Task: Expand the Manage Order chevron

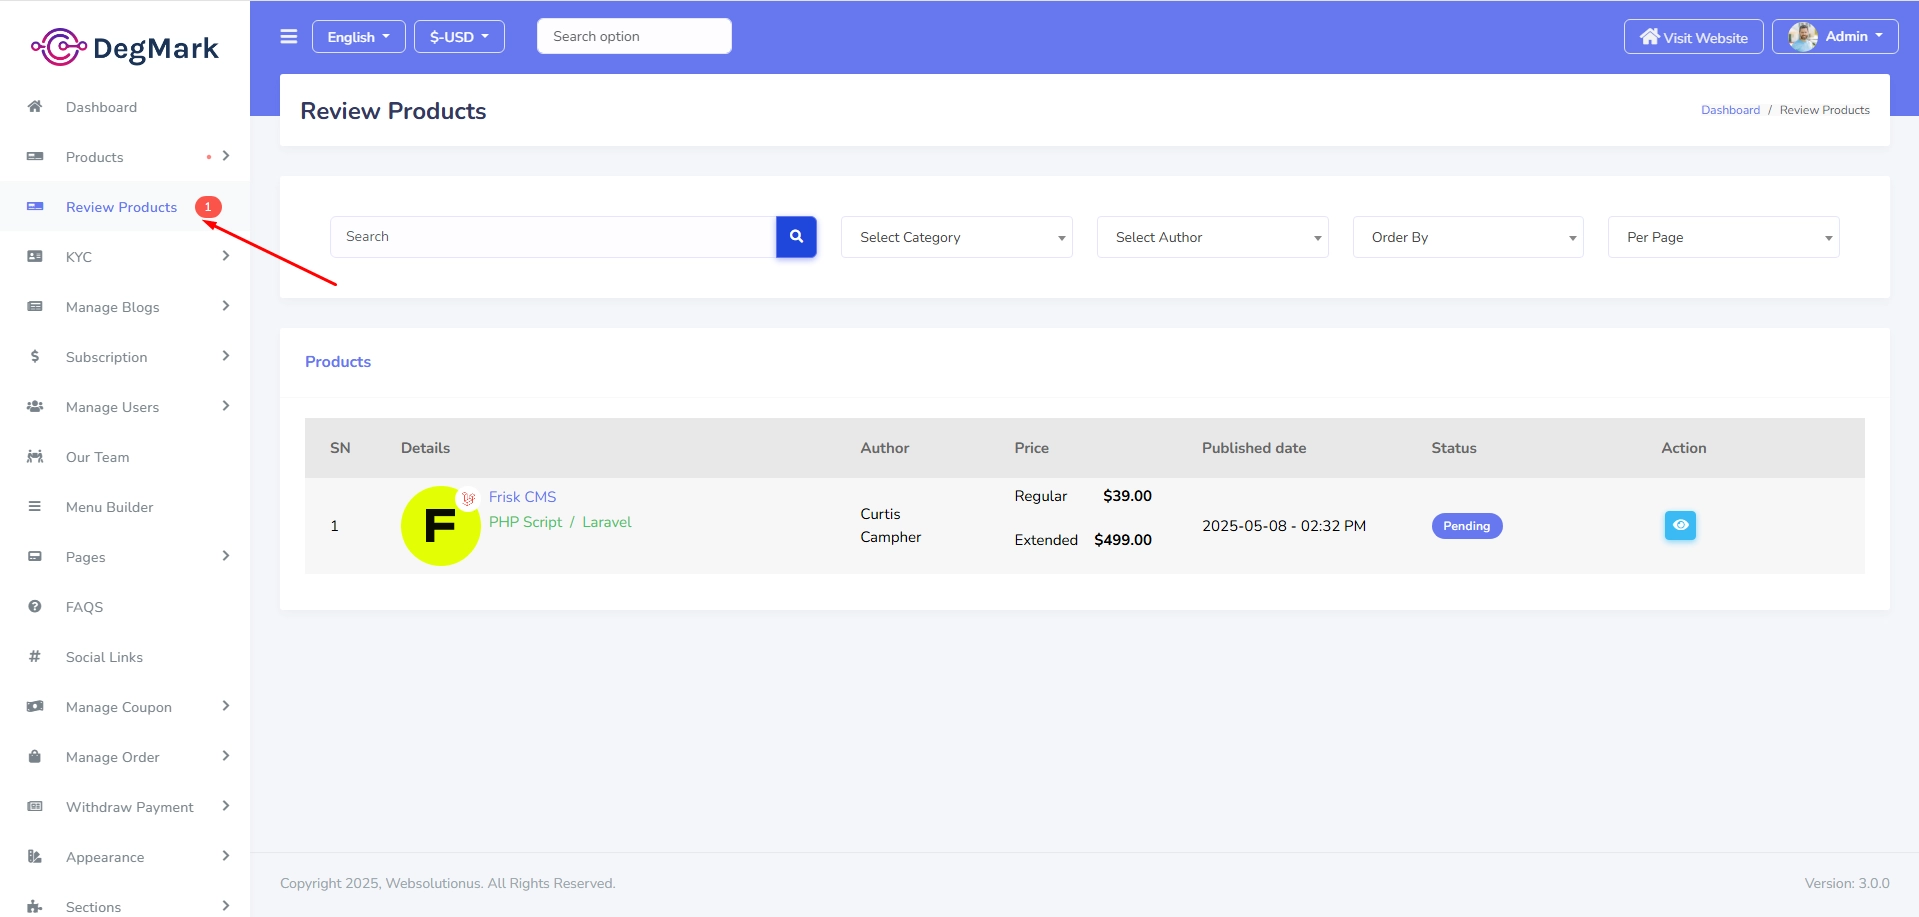Action: [x=226, y=756]
